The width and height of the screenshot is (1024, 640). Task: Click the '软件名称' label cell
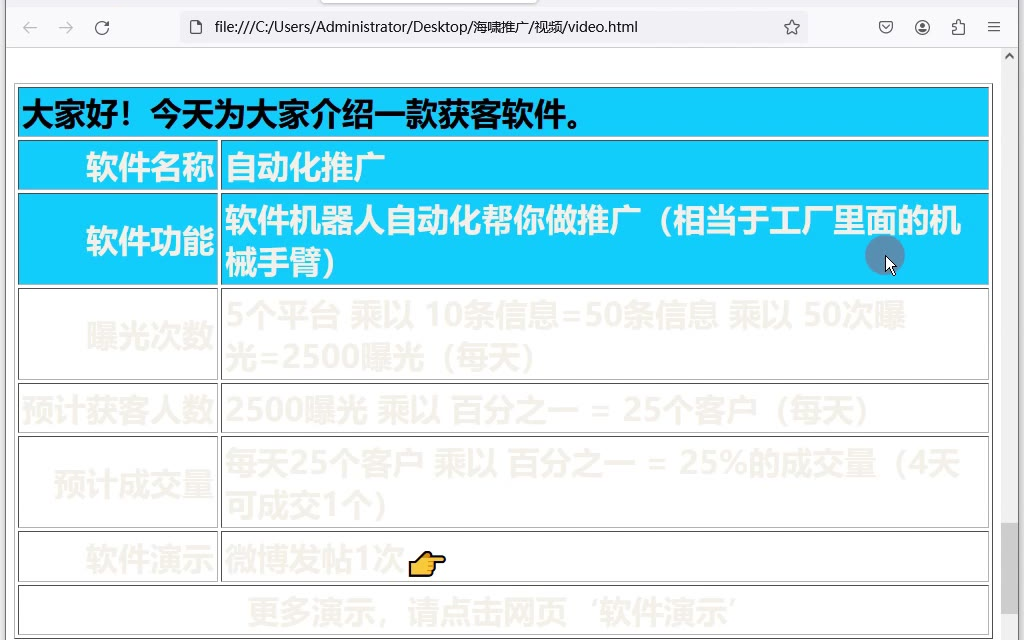(150, 167)
